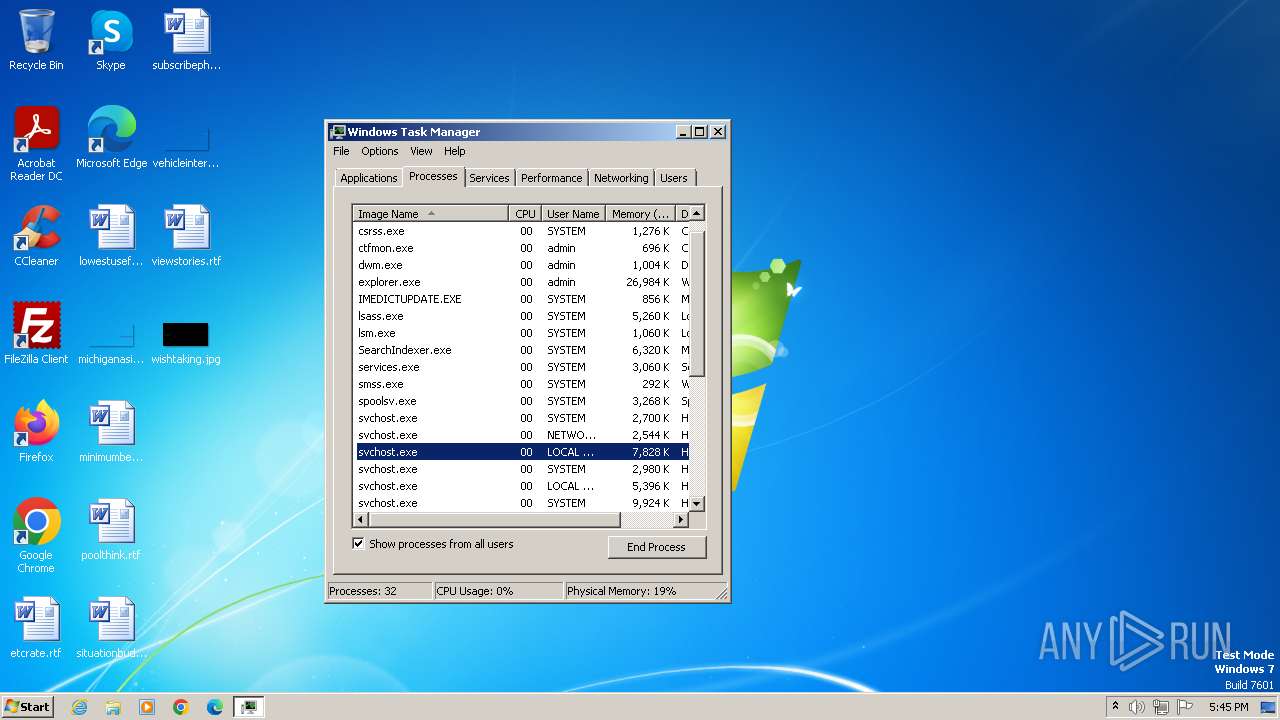The width and height of the screenshot is (1280, 720).
Task: Select the lsass.exe process row
Action: tap(521, 316)
